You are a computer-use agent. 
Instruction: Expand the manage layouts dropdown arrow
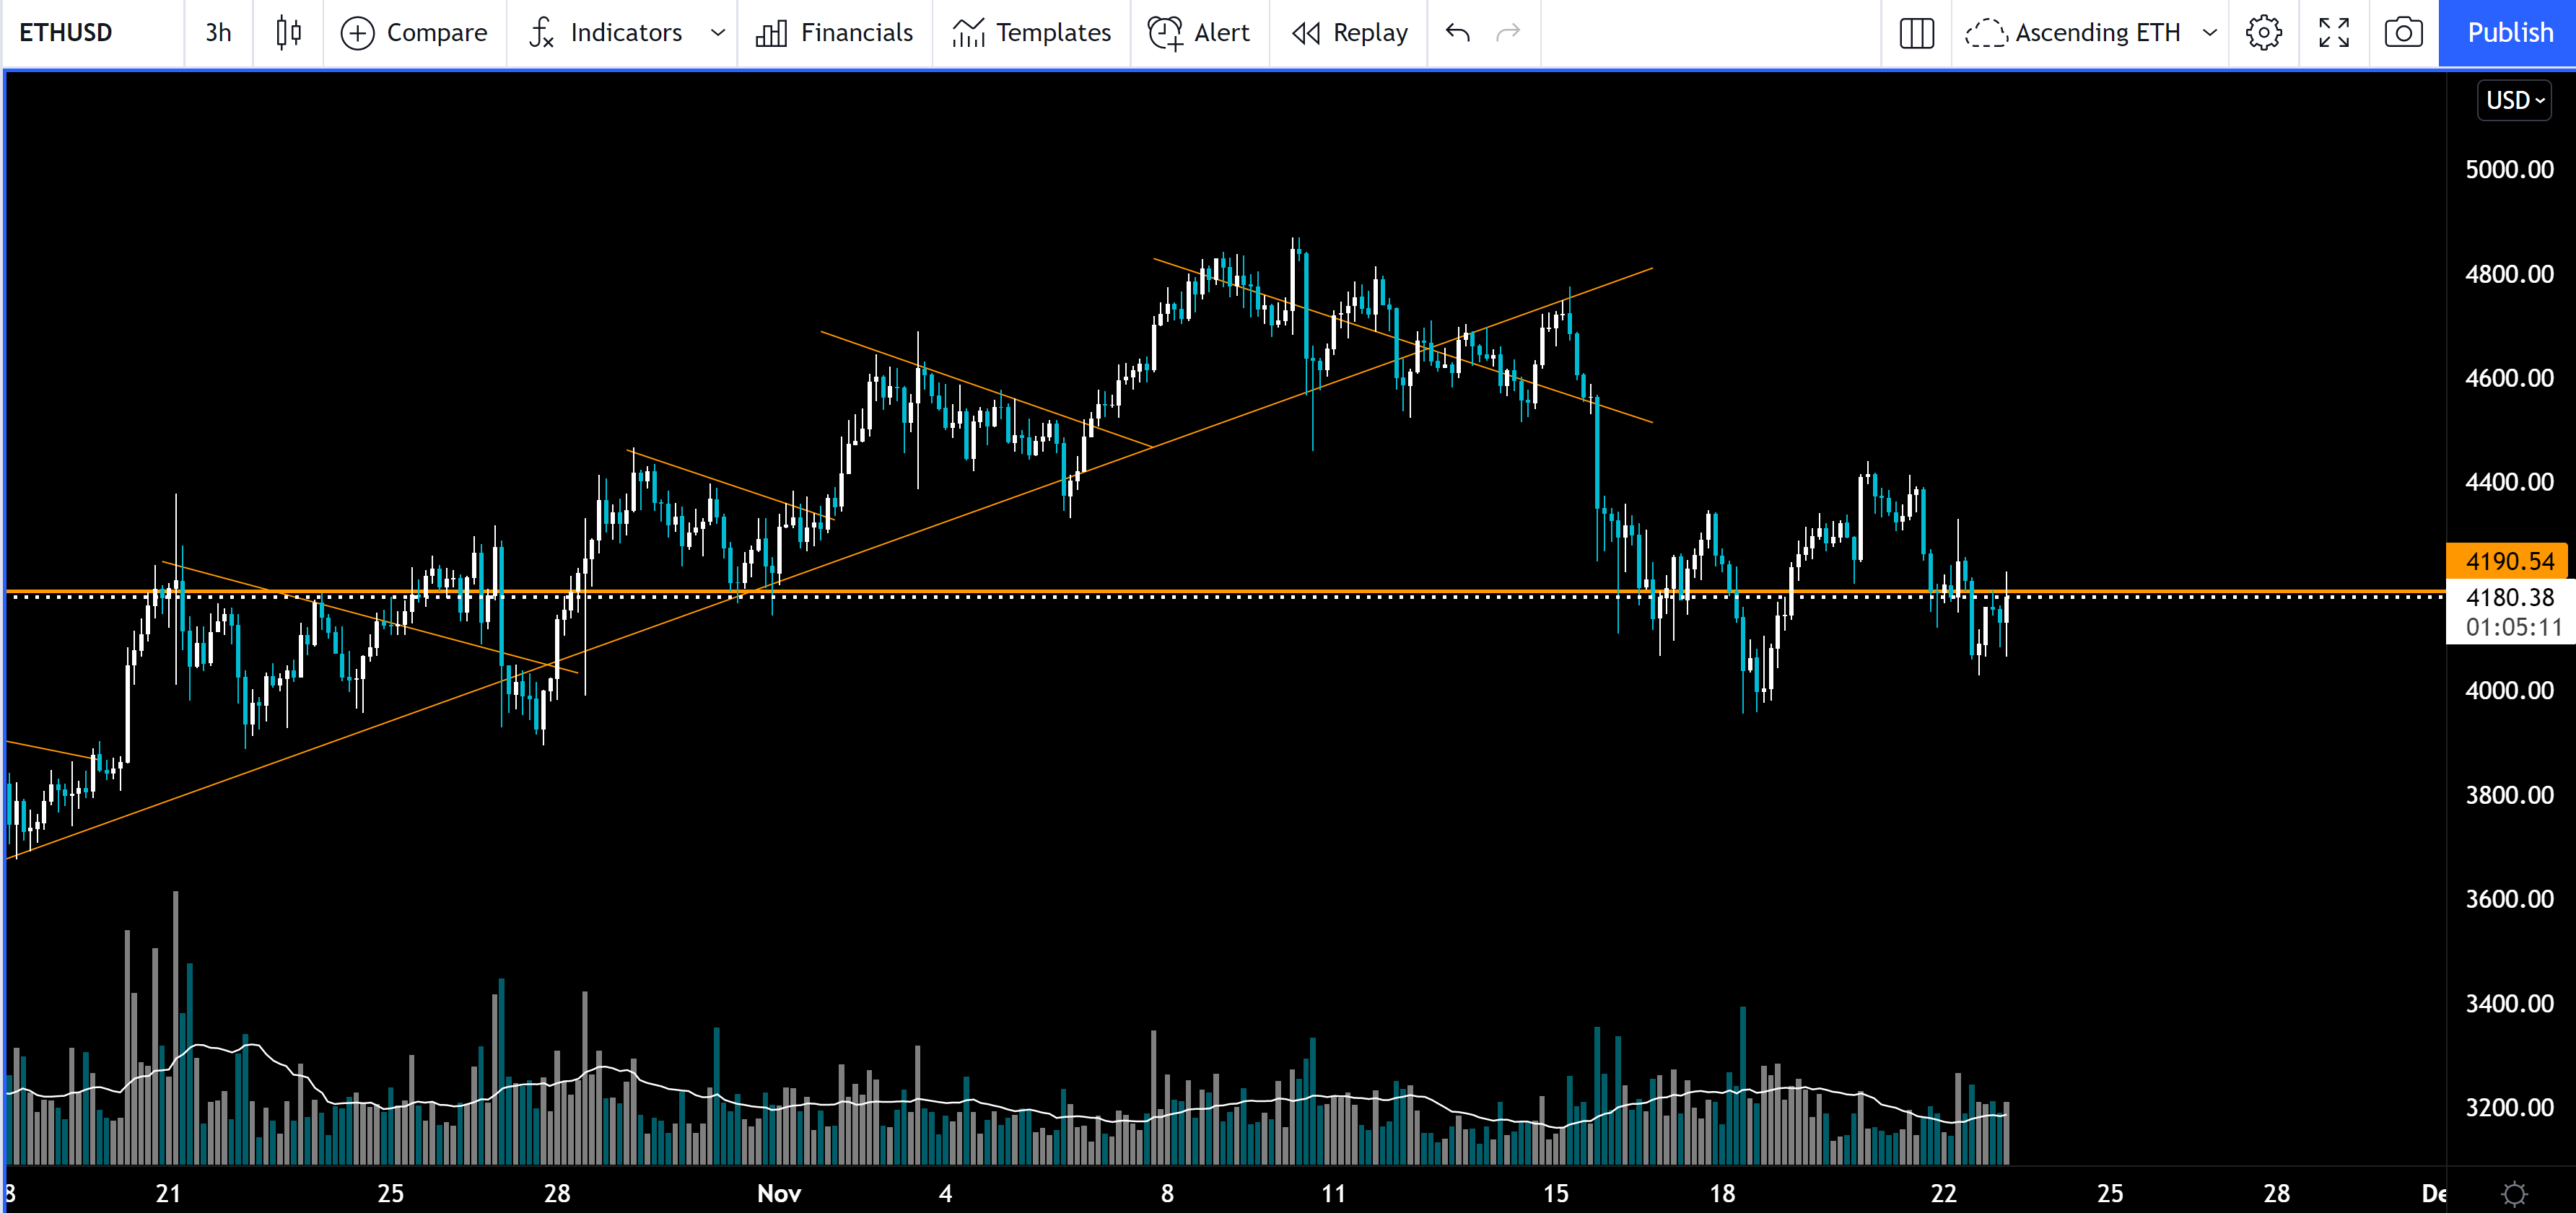(x=2210, y=33)
